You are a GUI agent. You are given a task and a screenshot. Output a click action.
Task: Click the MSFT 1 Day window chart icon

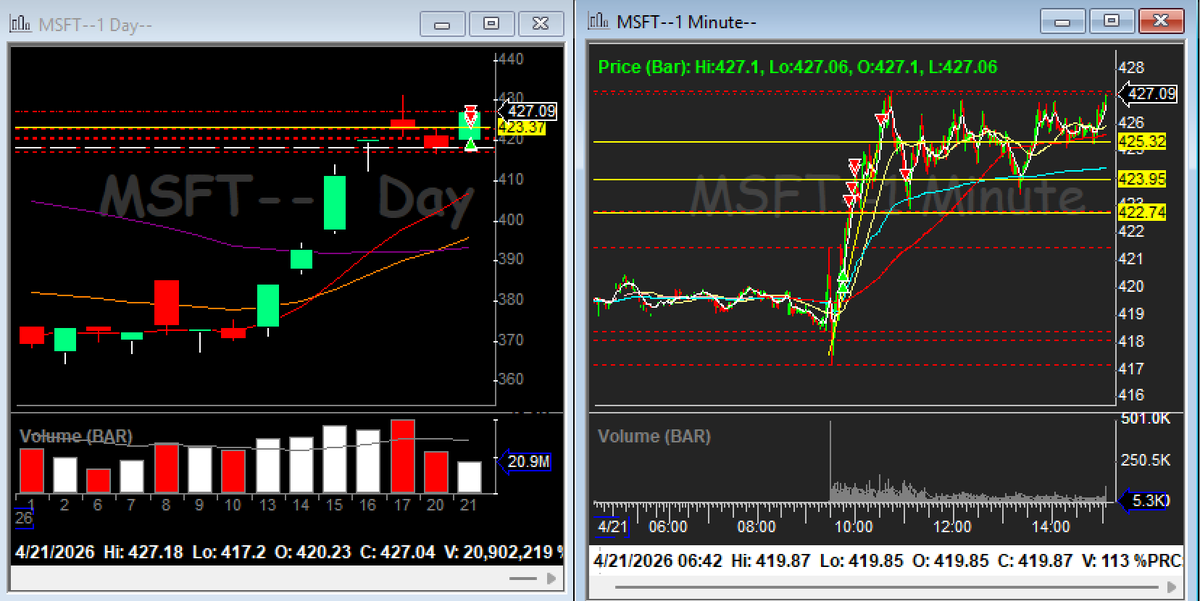coord(20,22)
